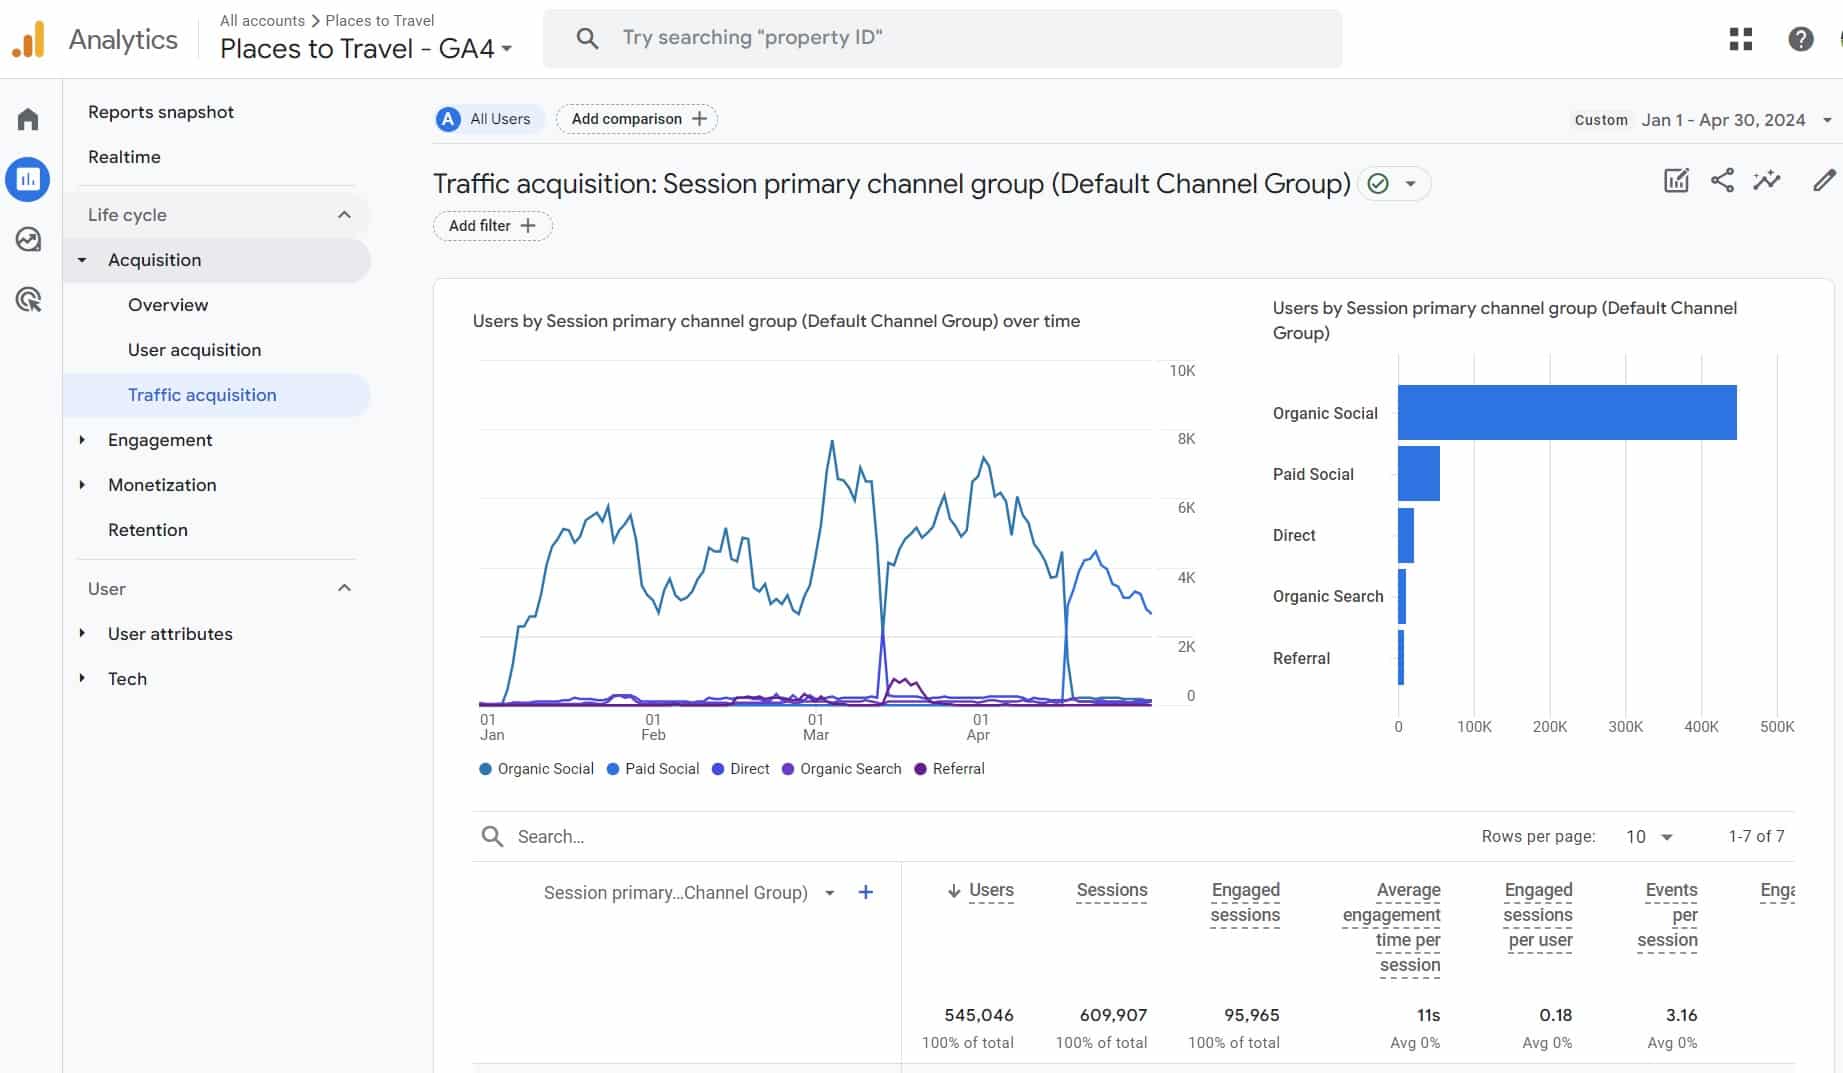
Task: Open the Explore icon in left rail
Action: click(x=28, y=239)
